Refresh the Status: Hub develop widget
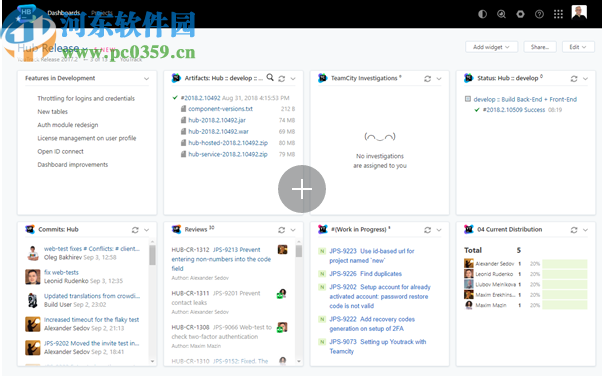 [574, 79]
